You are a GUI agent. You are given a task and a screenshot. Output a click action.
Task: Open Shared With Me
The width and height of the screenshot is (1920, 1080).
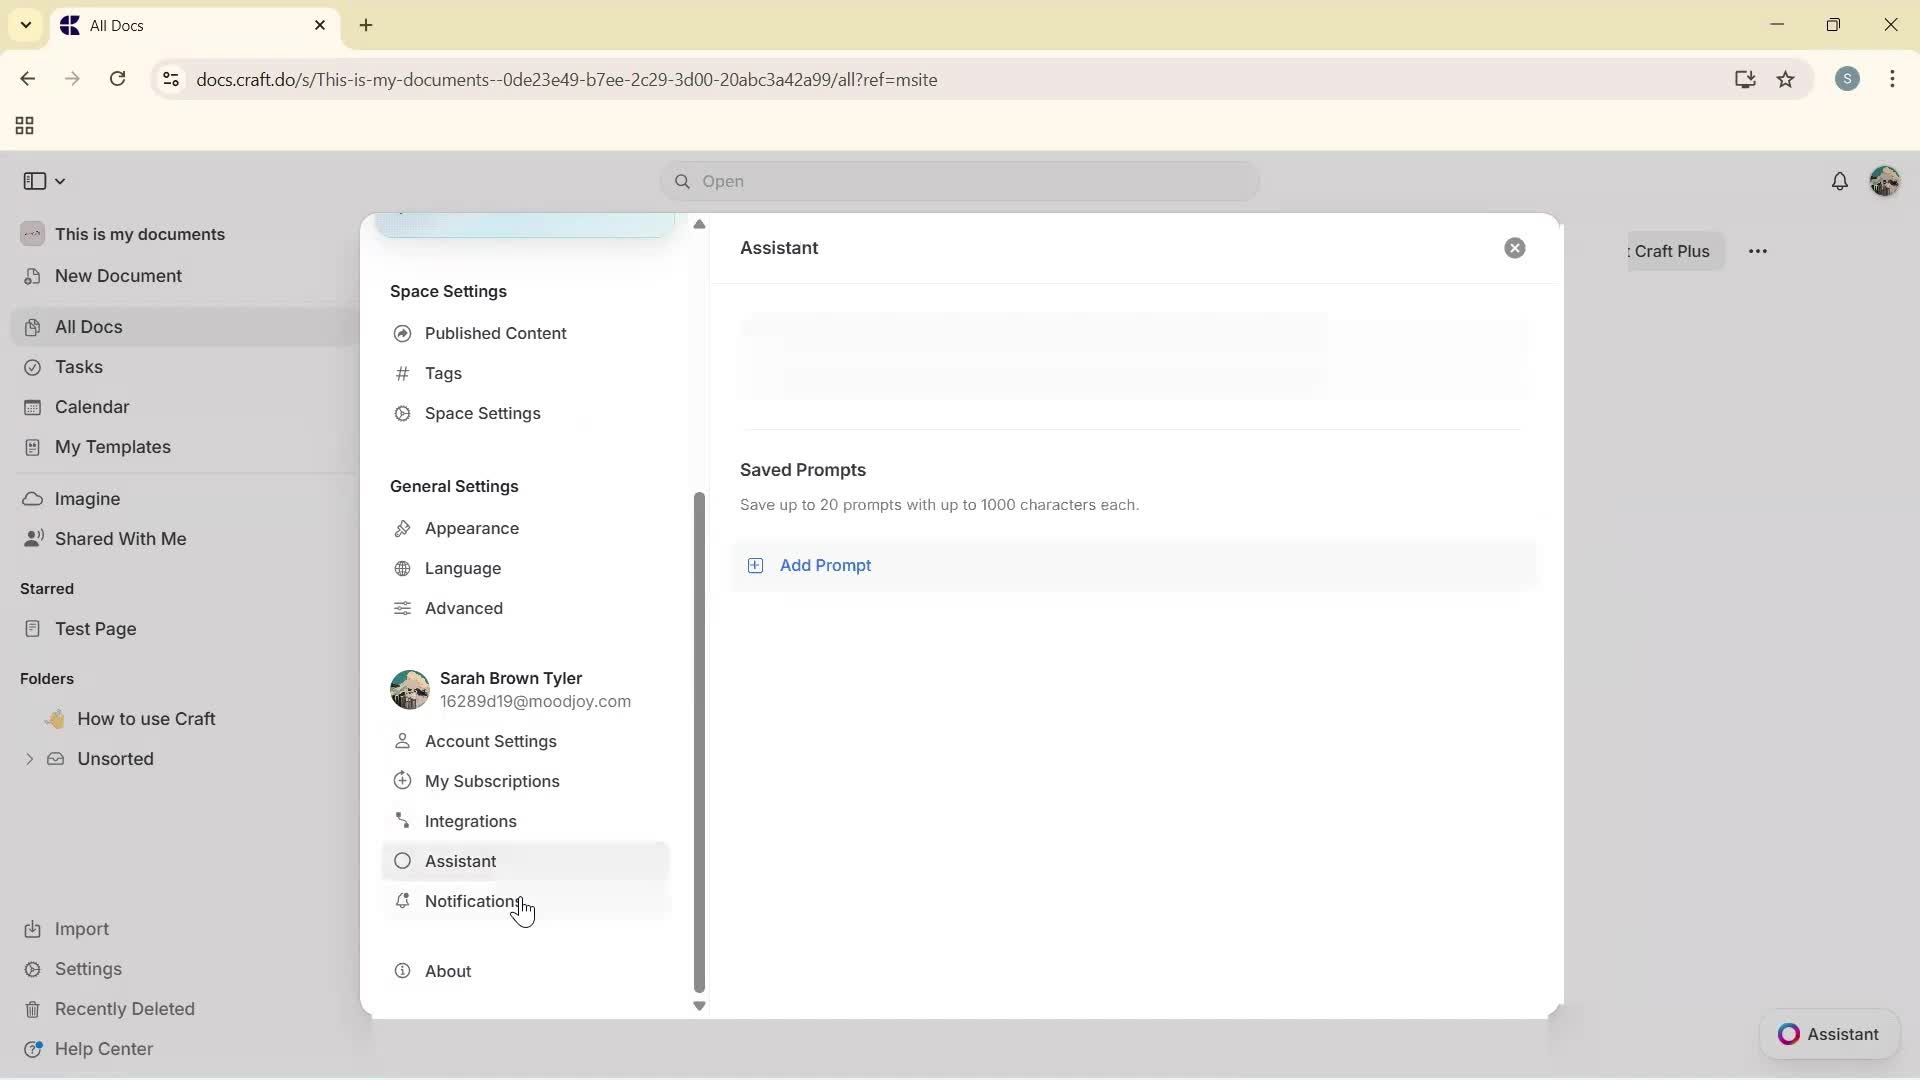[x=119, y=539]
